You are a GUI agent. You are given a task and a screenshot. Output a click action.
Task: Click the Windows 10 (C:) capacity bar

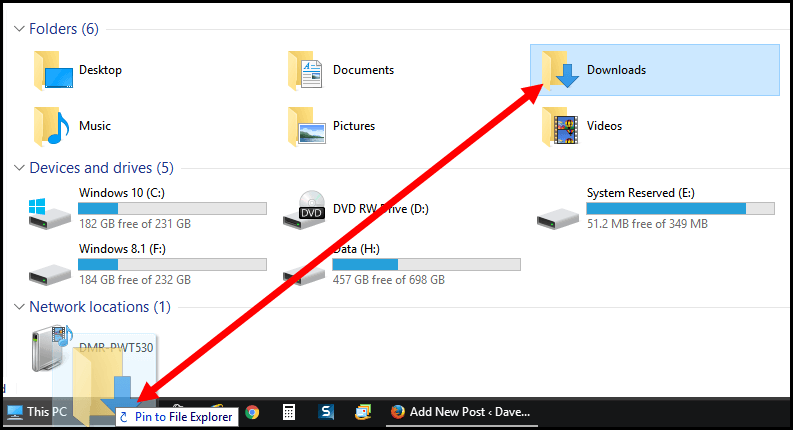(x=172, y=208)
